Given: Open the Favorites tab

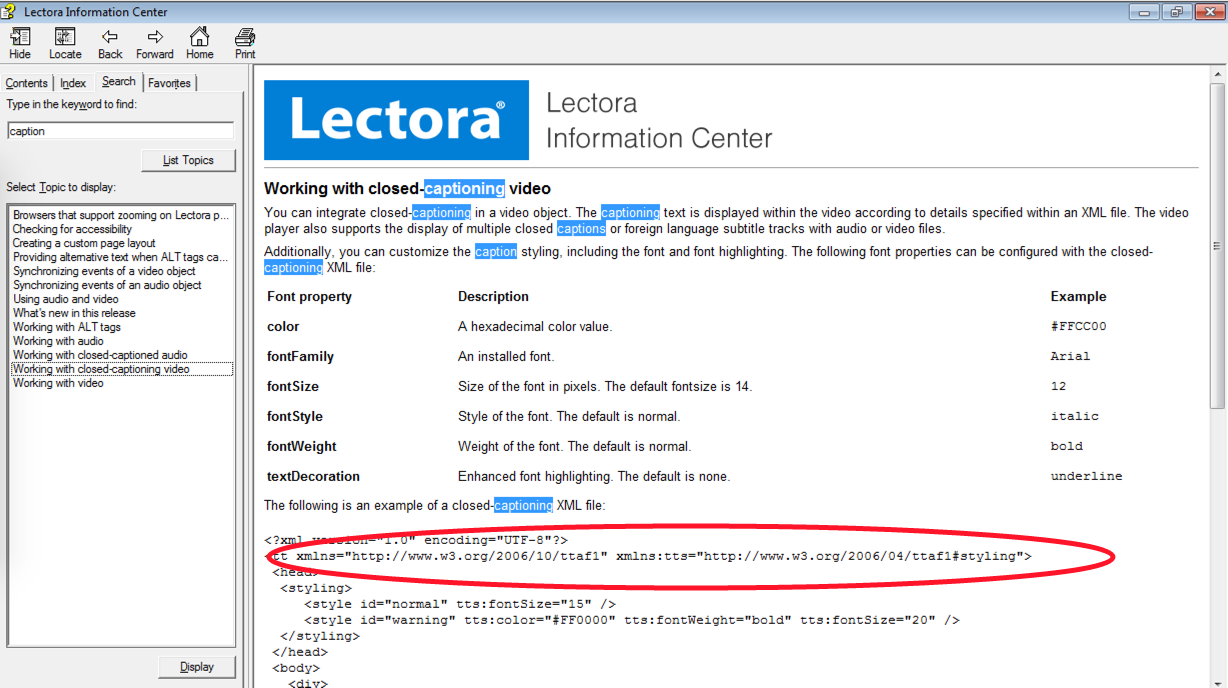Looking at the screenshot, I should (x=170, y=83).
